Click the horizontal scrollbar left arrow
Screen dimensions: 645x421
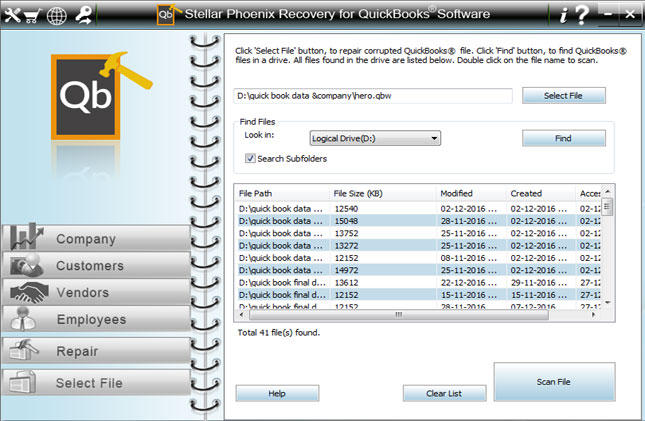[241, 315]
